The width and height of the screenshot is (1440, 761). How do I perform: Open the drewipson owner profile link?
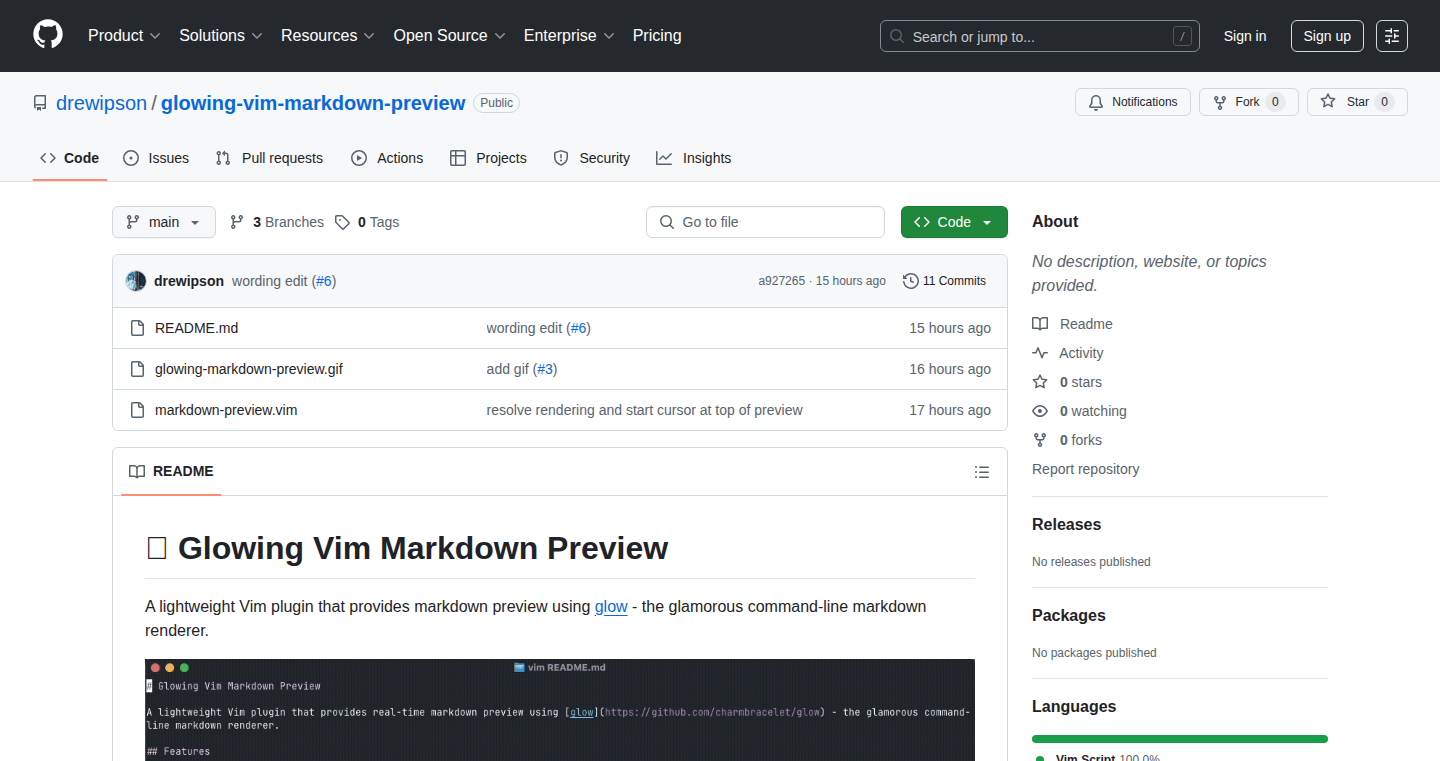[101, 103]
